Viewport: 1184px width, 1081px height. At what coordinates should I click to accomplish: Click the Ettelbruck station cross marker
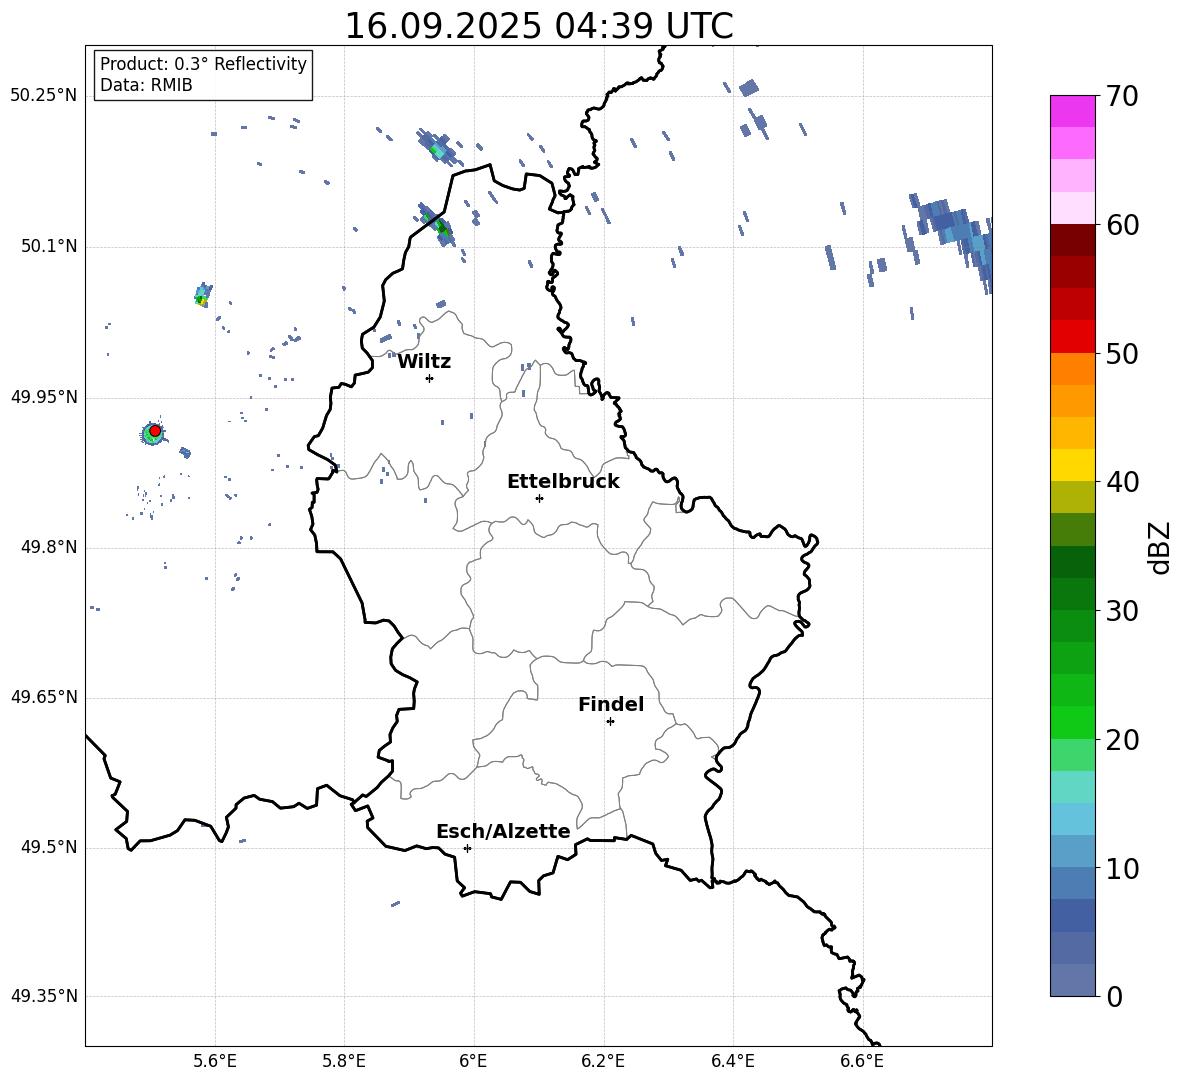tap(539, 498)
